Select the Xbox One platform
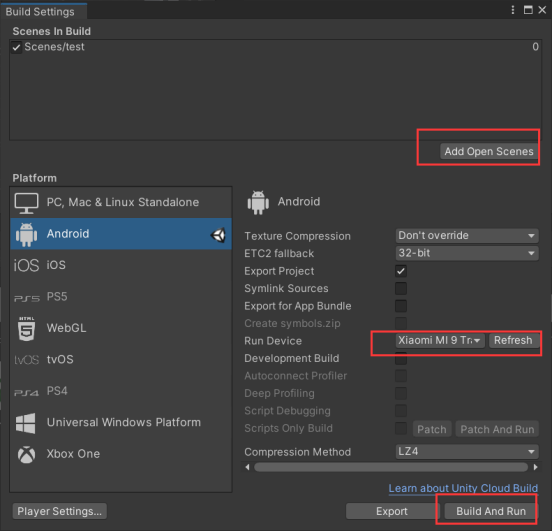 pos(121,454)
